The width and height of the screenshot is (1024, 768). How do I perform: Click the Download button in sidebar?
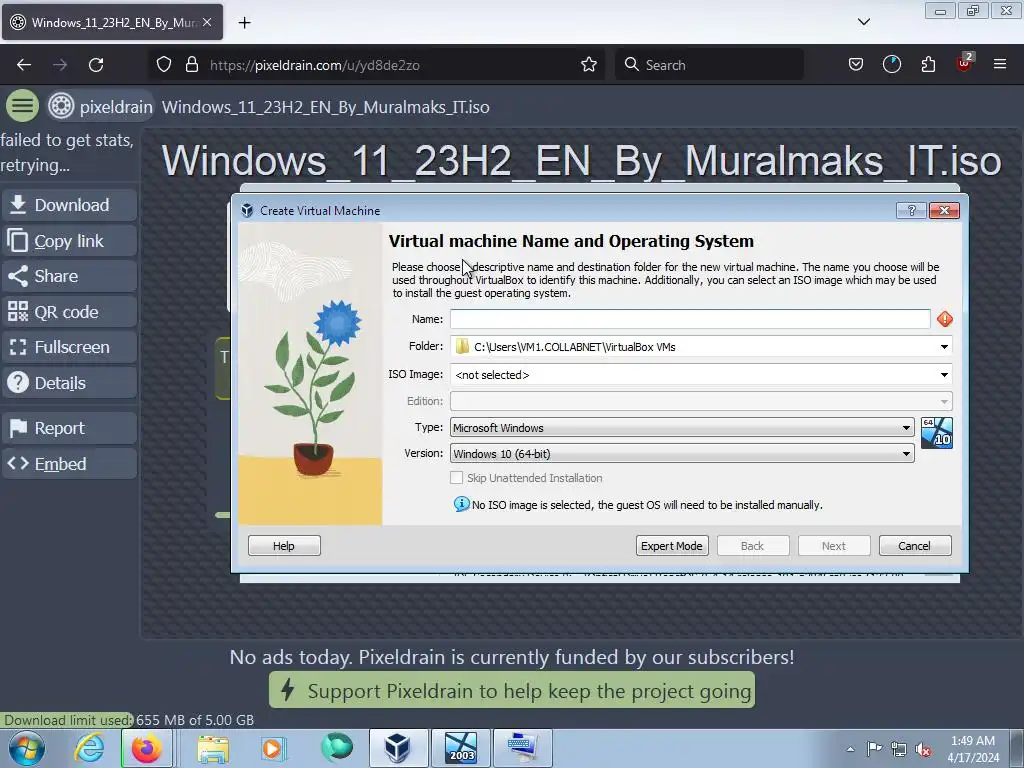pos(70,205)
